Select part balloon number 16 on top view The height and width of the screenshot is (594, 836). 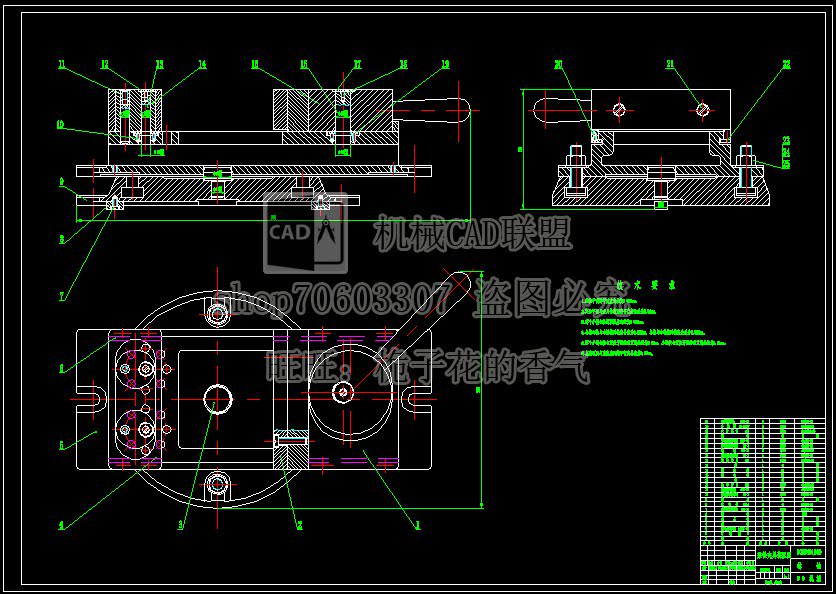(303, 63)
